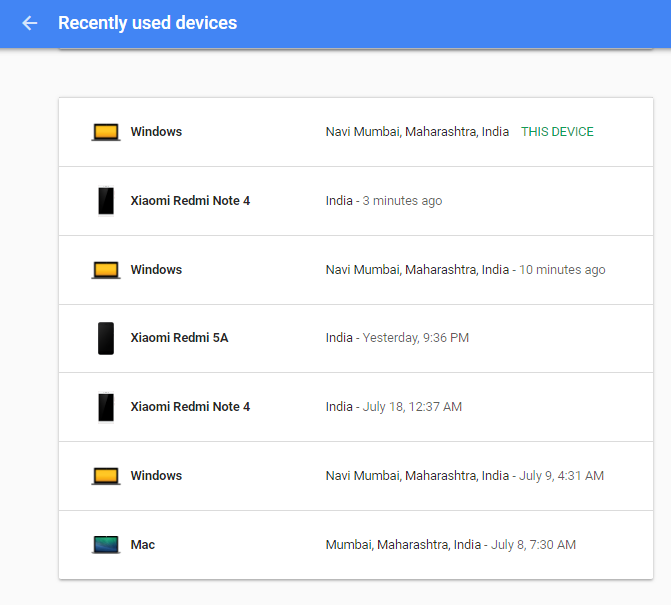Click phone icon for Redmi Note 4, July 18
Screen dimensions: 671x605
click(106, 407)
